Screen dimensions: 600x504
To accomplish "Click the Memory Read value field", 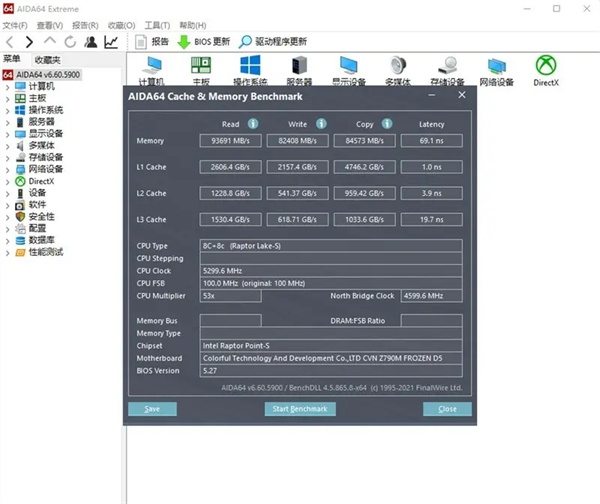I will (231, 141).
